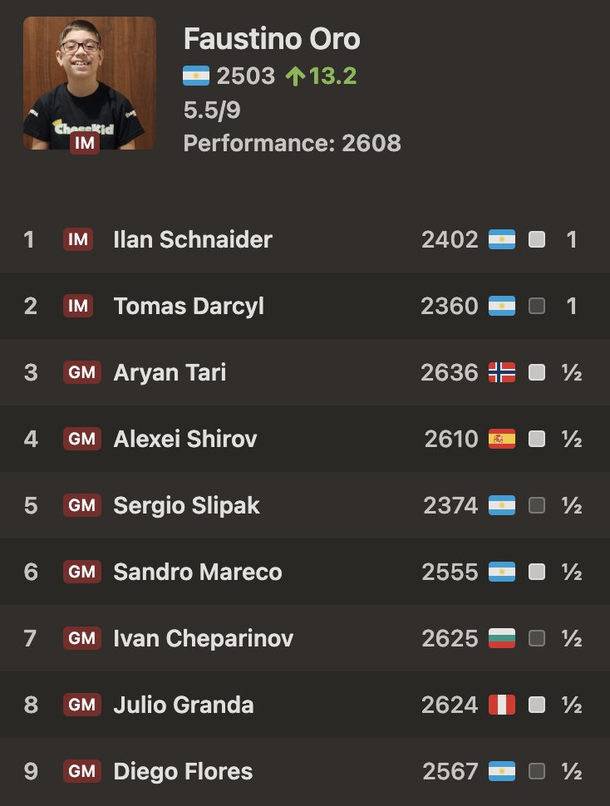
Task: Click the Spain flag in Alexei Shirov's row
Action: pos(502,439)
